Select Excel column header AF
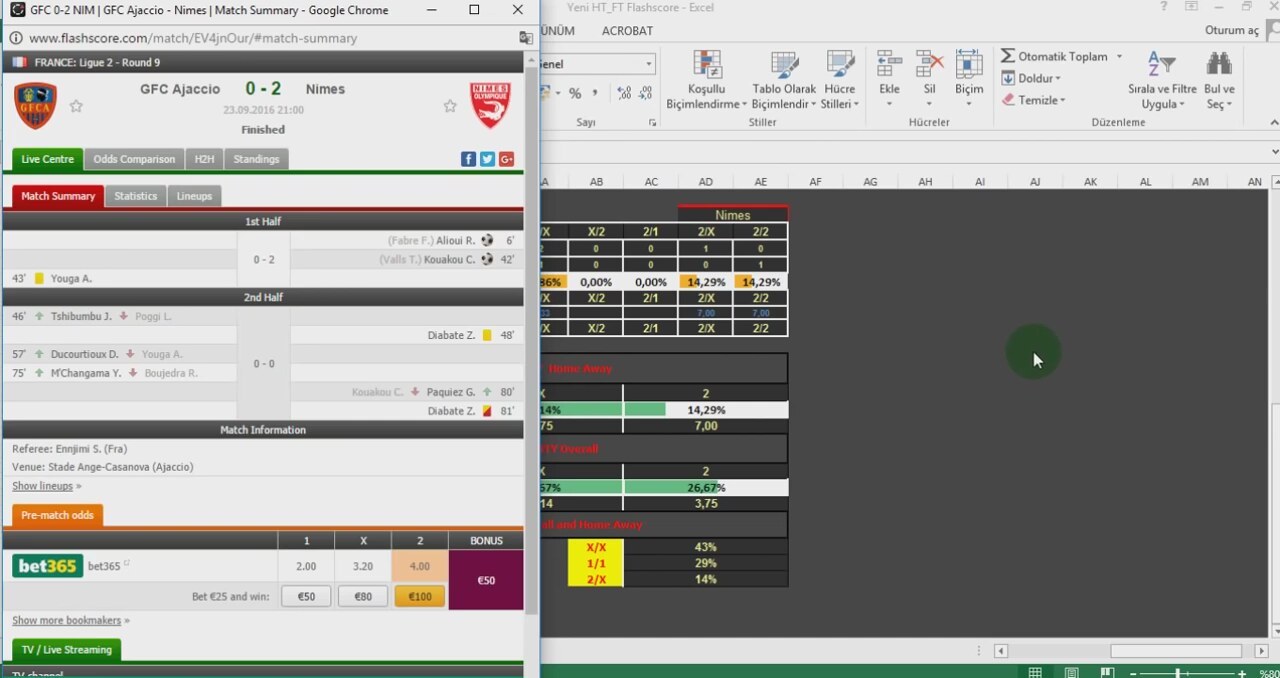Image resolution: width=1280 pixels, height=678 pixels. point(816,182)
